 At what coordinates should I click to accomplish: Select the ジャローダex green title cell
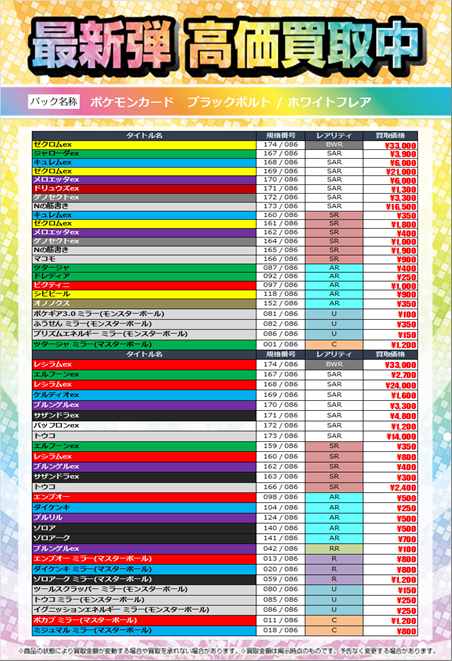pyautogui.click(x=144, y=153)
